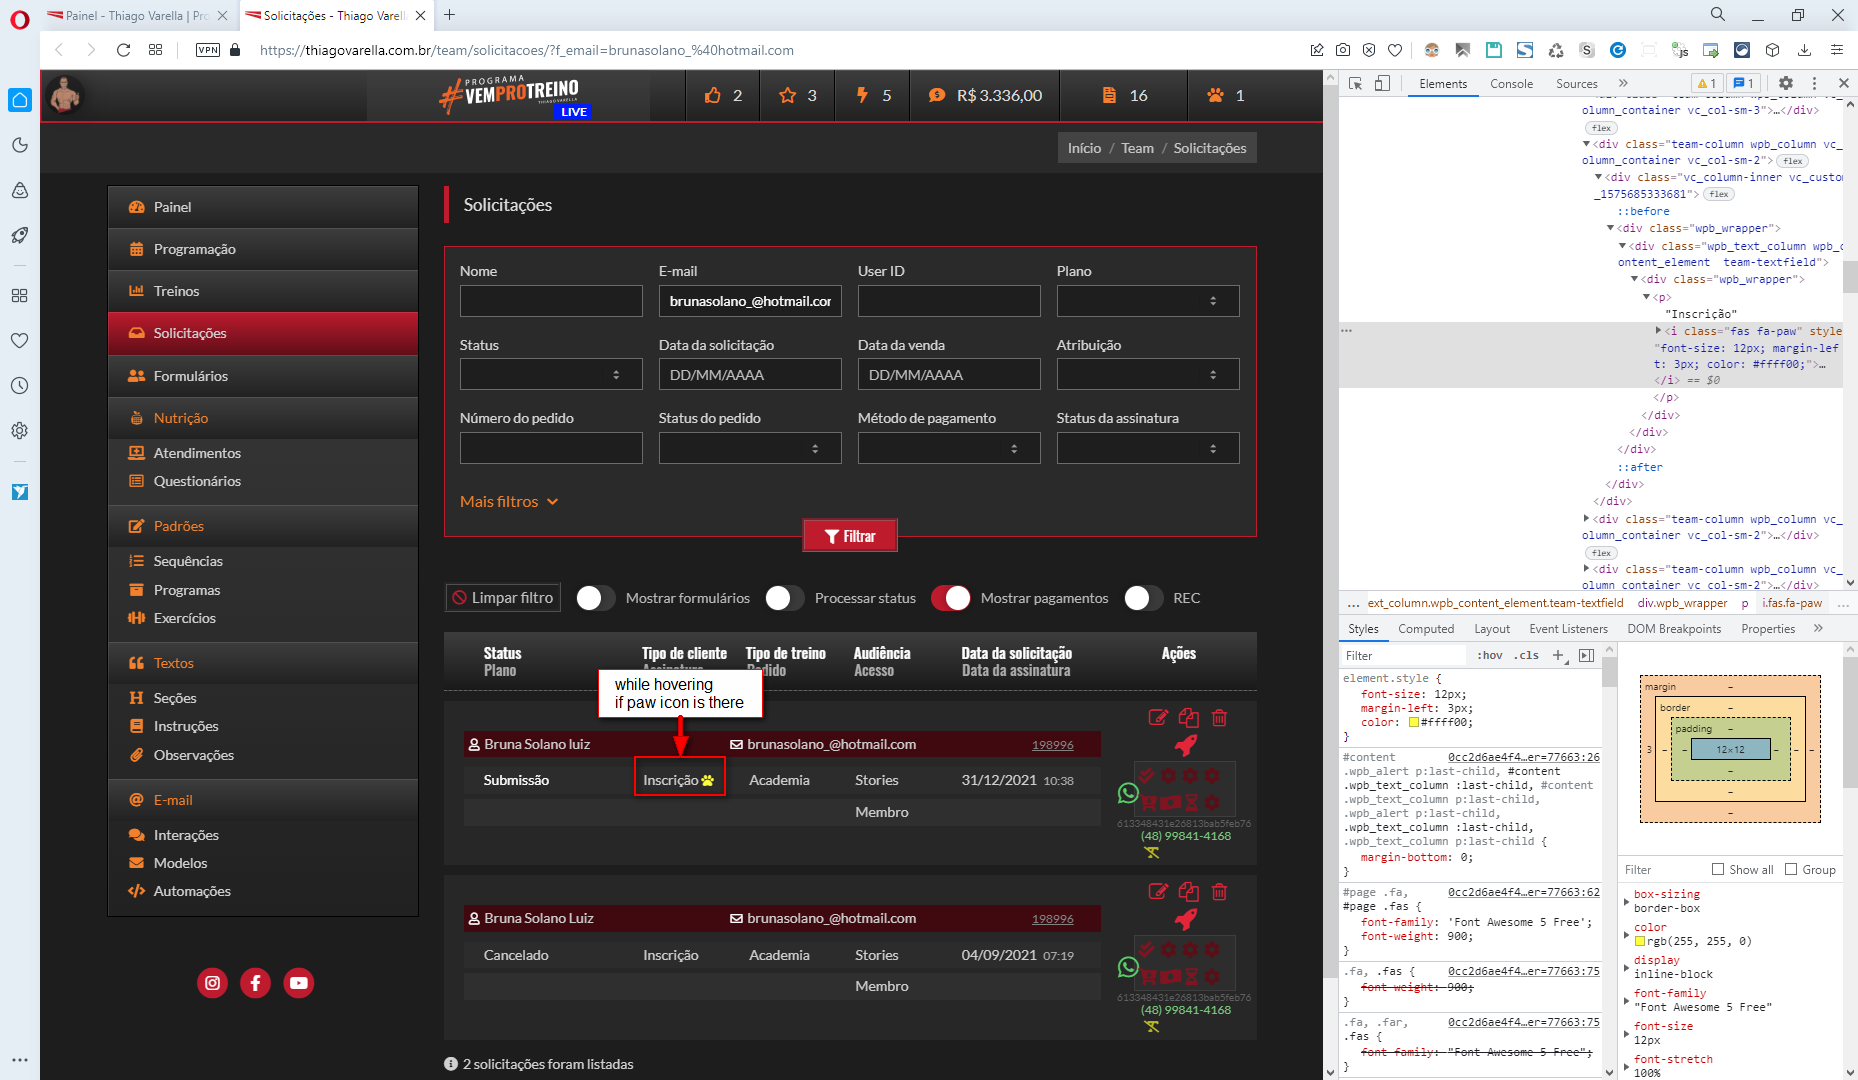This screenshot has height=1080, width=1858.
Task: Toggle the .cls class editor button
Action: pyautogui.click(x=1527, y=656)
